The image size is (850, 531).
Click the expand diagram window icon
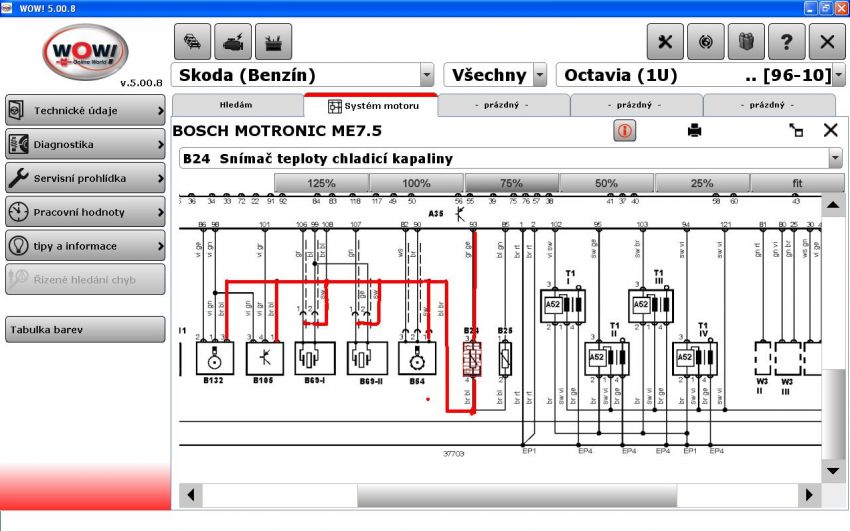[797, 130]
